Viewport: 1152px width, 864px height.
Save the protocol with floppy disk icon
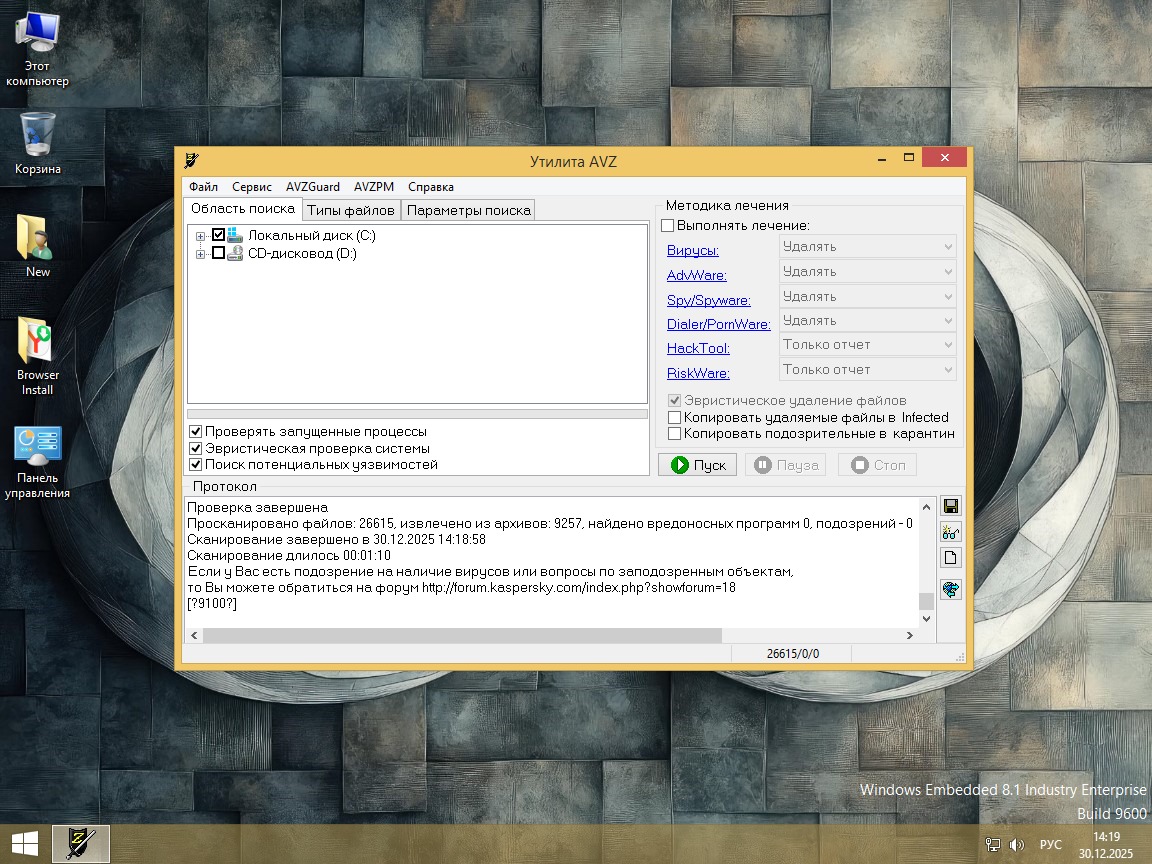coord(950,506)
